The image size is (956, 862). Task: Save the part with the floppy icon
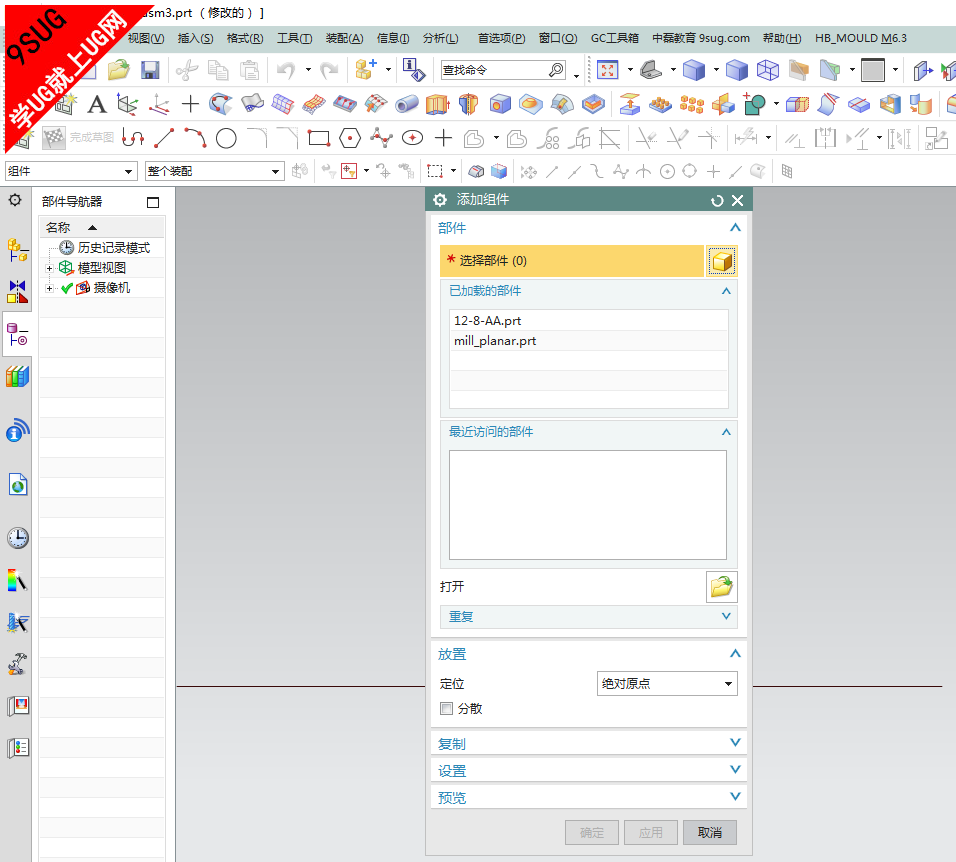pyautogui.click(x=150, y=70)
